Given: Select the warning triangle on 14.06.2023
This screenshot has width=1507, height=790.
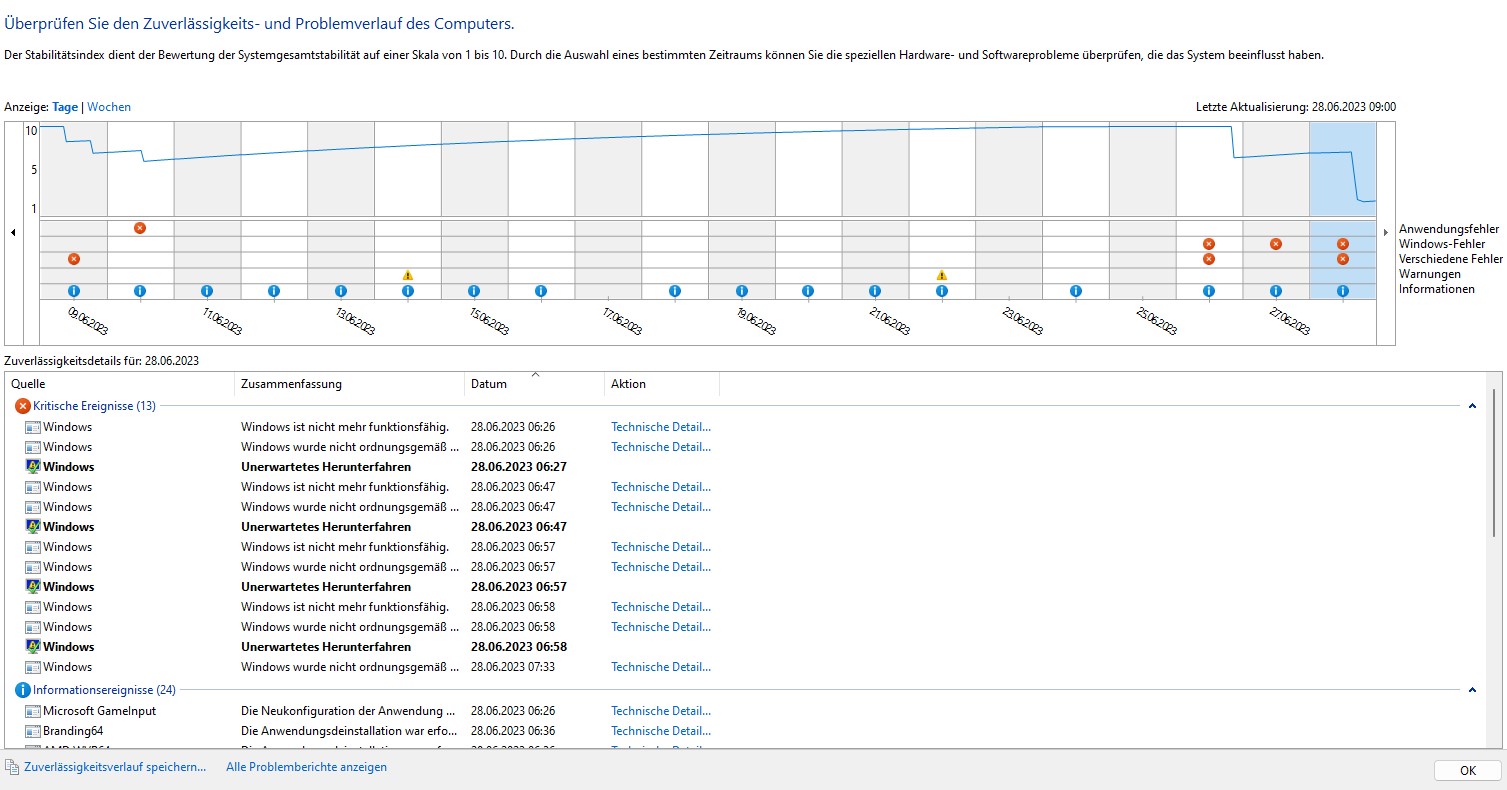Looking at the screenshot, I should (x=407, y=275).
